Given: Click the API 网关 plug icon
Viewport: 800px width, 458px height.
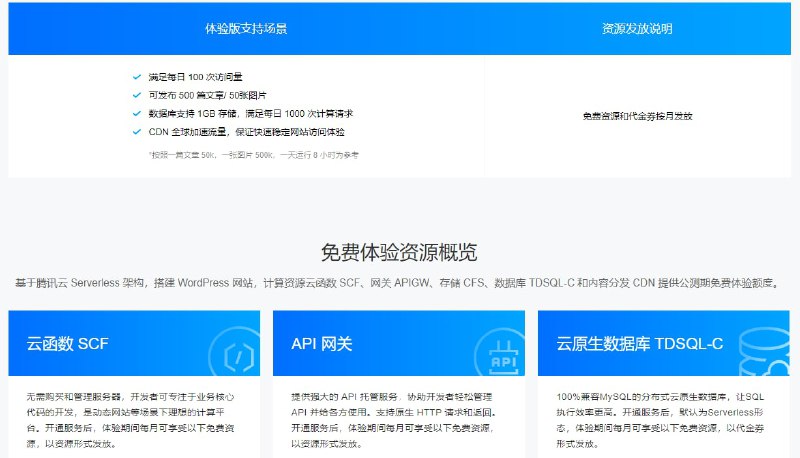Looking at the screenshot, I should [x=500, y=353].
